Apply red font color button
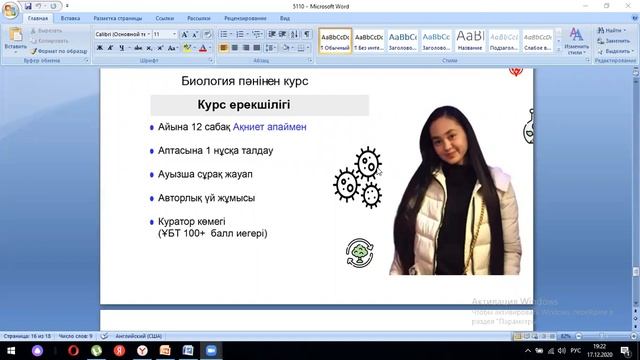The height and width of the screenshot is (360, 640). (203, 48)
